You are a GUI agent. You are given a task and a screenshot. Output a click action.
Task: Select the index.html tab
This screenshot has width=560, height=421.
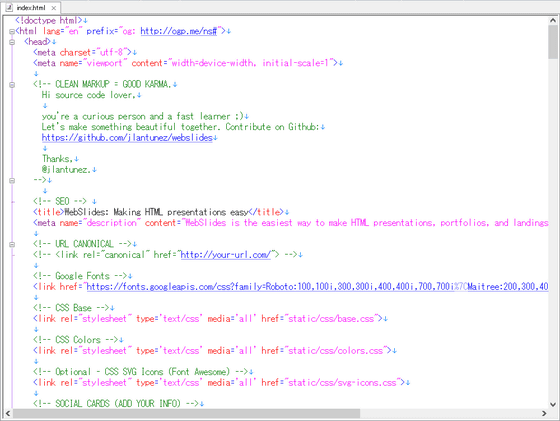pyautogui.click(x=31, y=7)
